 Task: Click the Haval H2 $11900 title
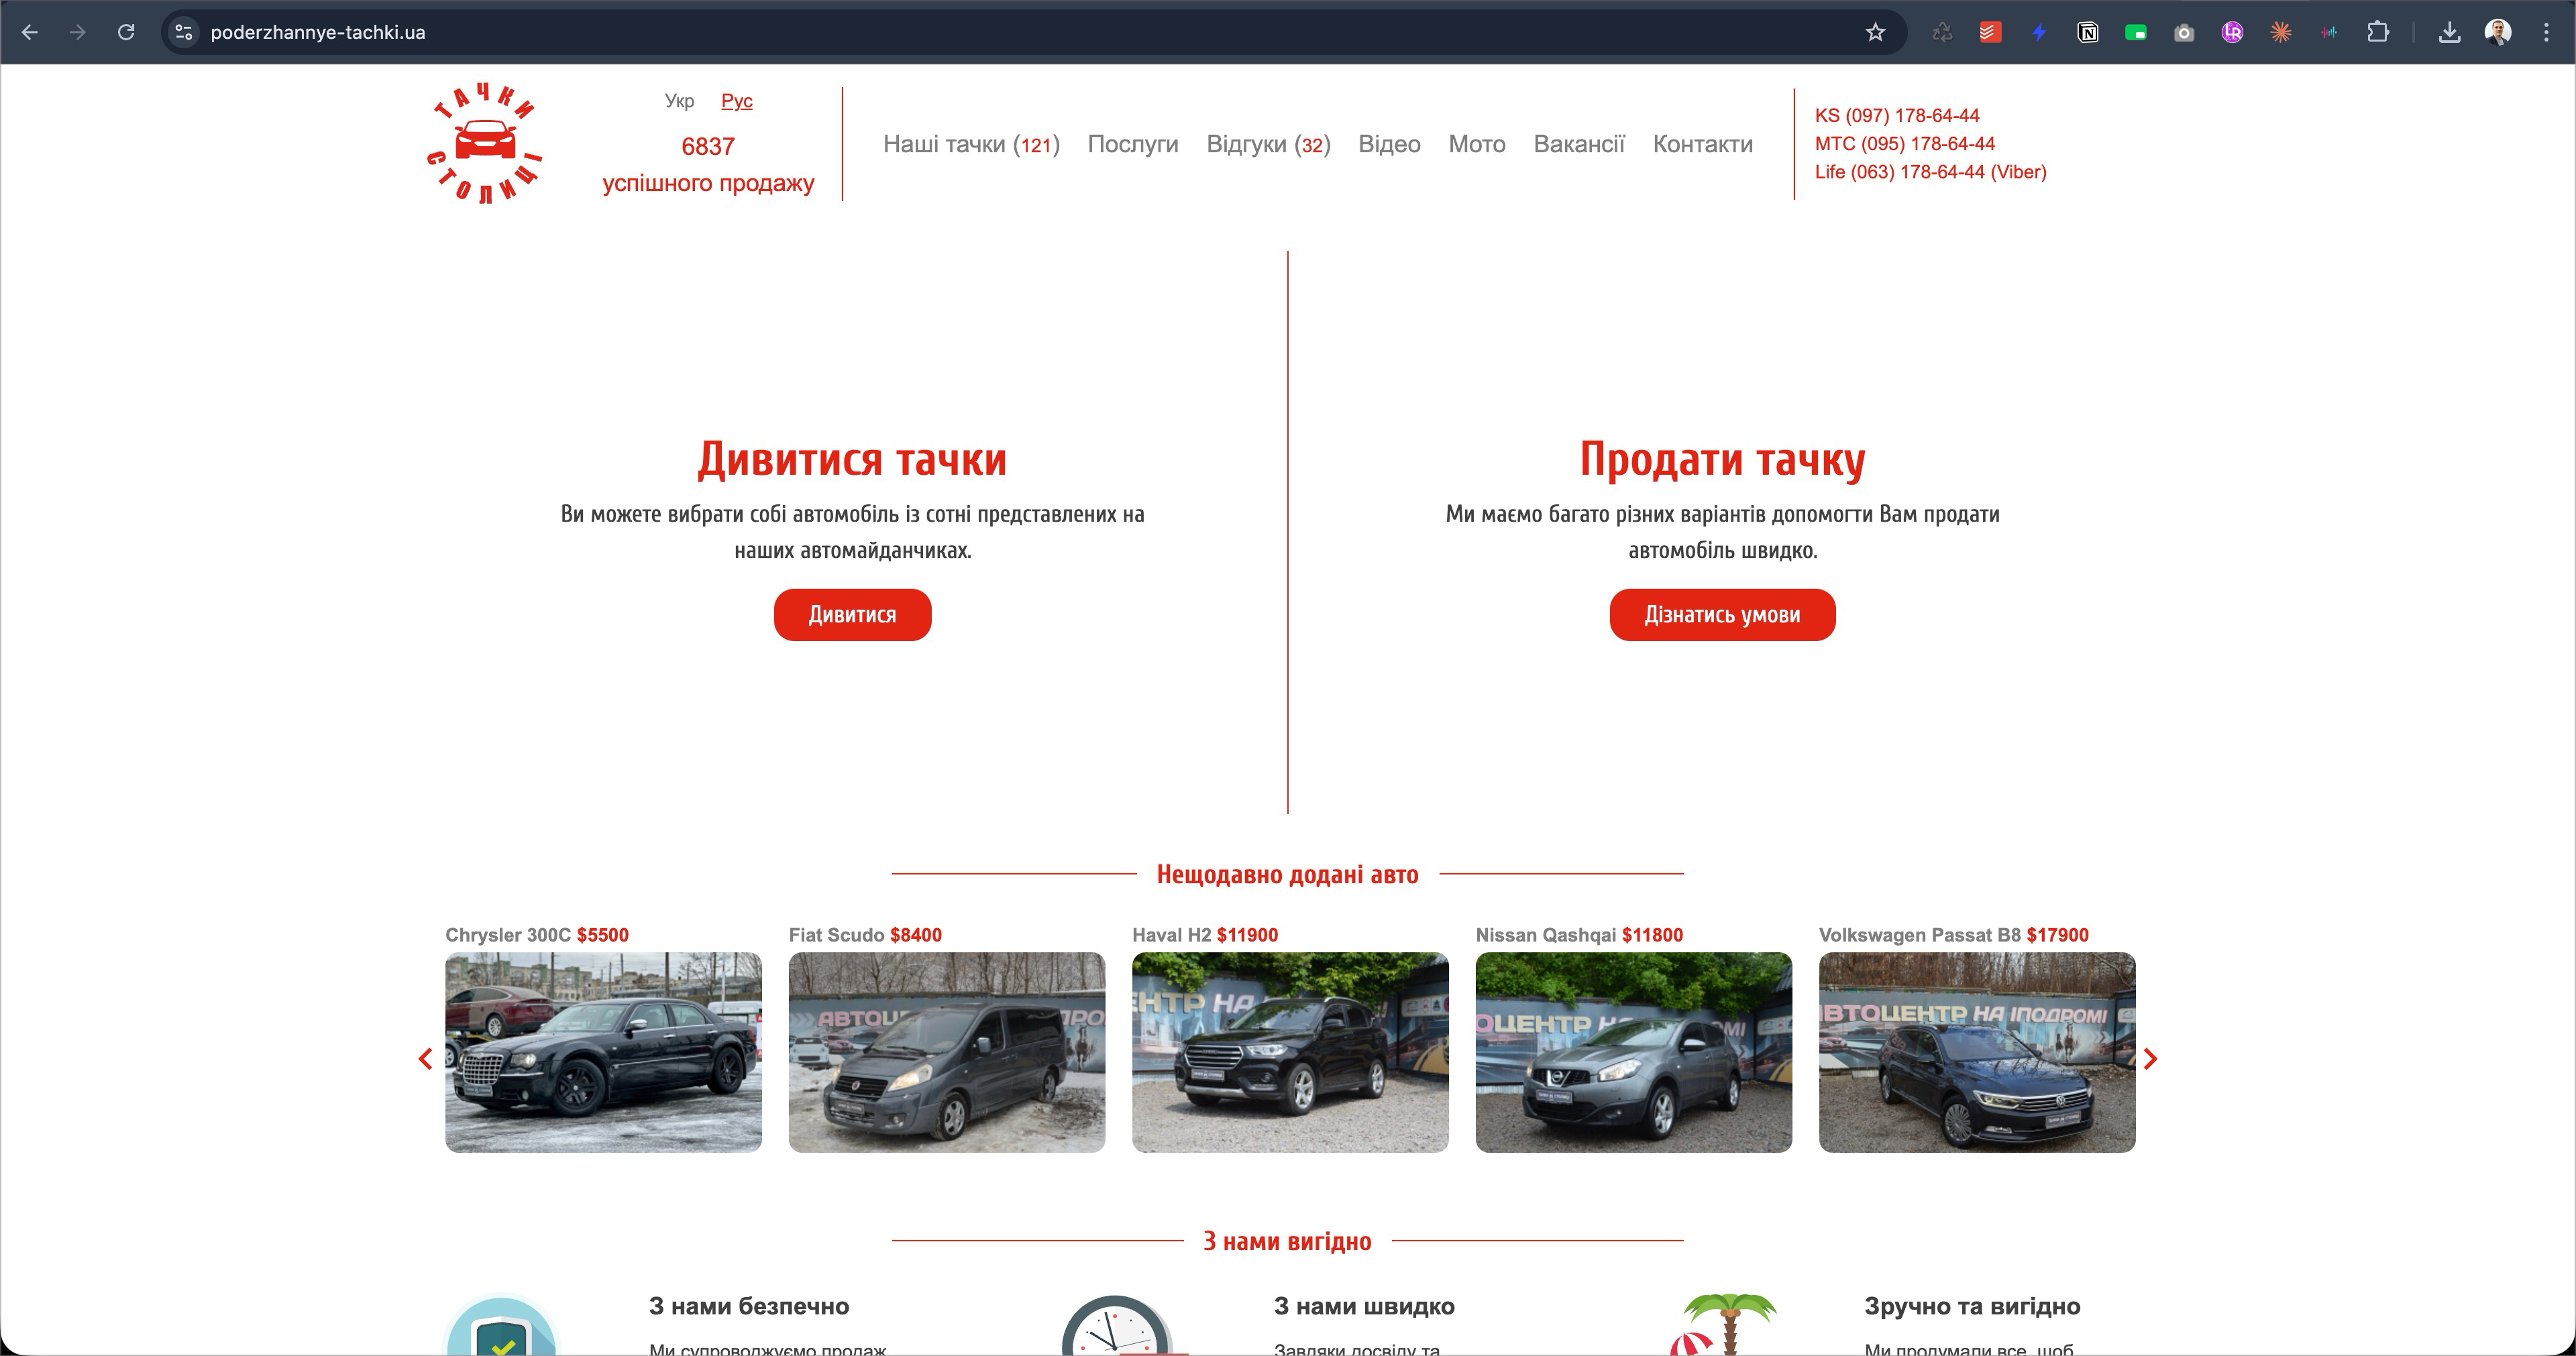coord(1204,935)
